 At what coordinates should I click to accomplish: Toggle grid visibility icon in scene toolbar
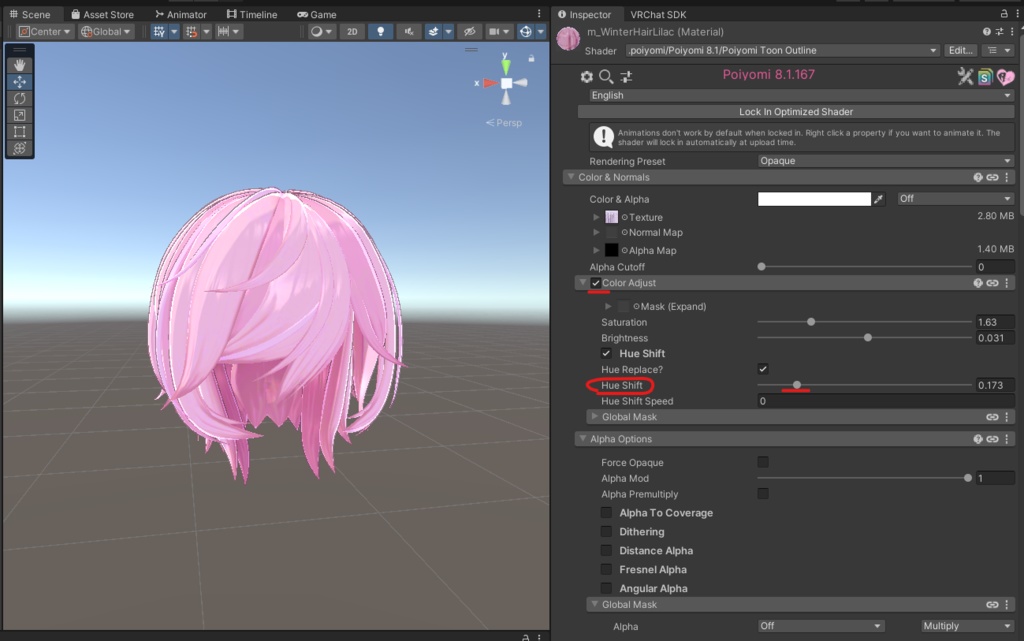[159, 31]
